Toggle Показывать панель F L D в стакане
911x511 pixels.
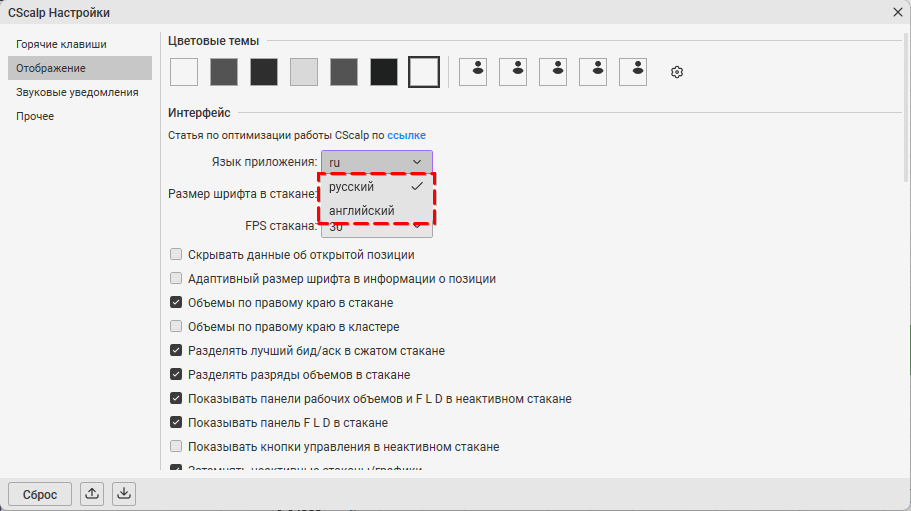tap(177, 423)
